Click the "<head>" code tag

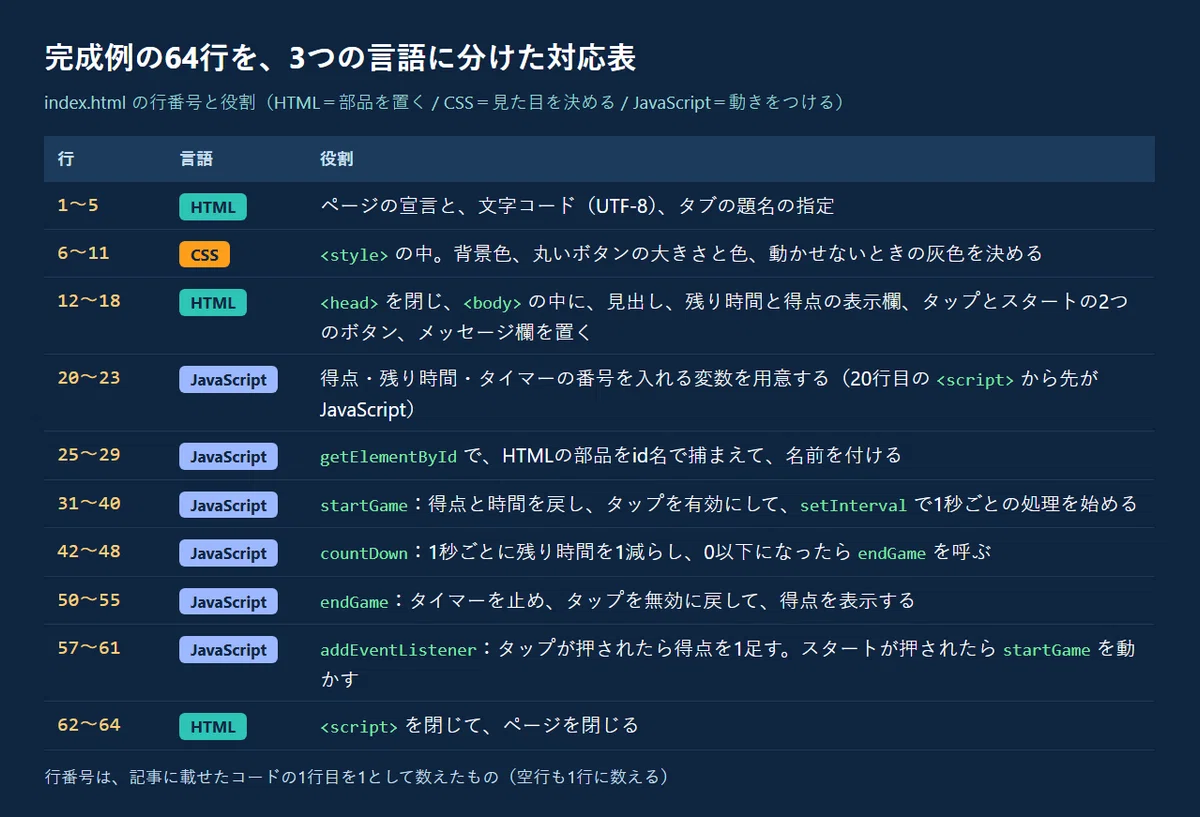349,303
